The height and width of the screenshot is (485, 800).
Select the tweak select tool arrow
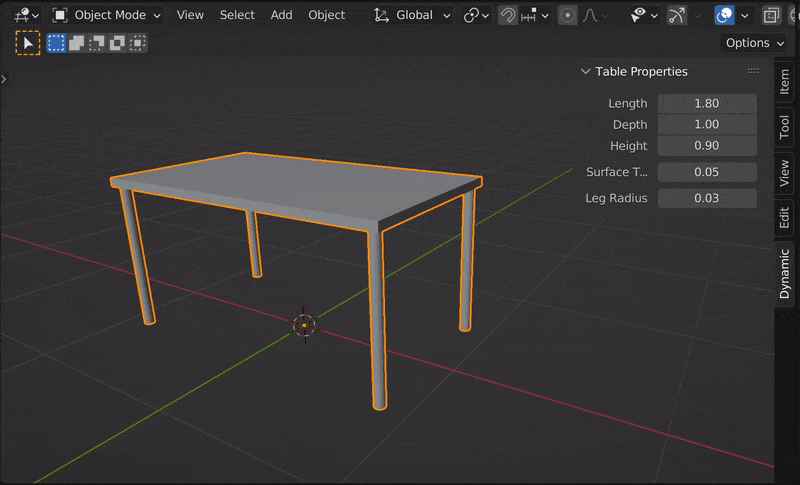pyautogui.click(x=28, y=43)
